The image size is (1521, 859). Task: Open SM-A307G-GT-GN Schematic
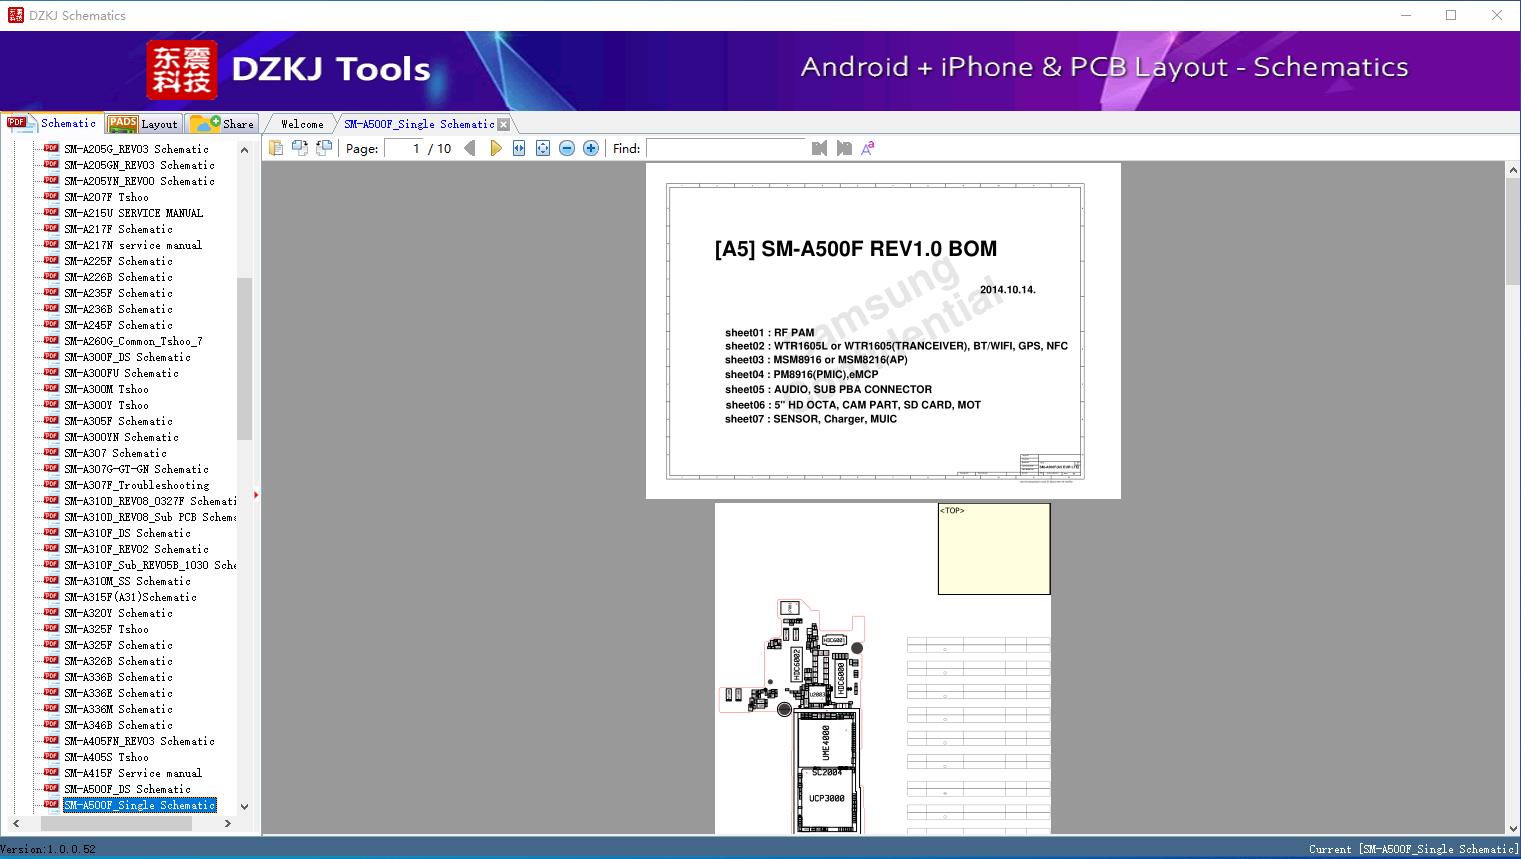click(x=136, y=469)
